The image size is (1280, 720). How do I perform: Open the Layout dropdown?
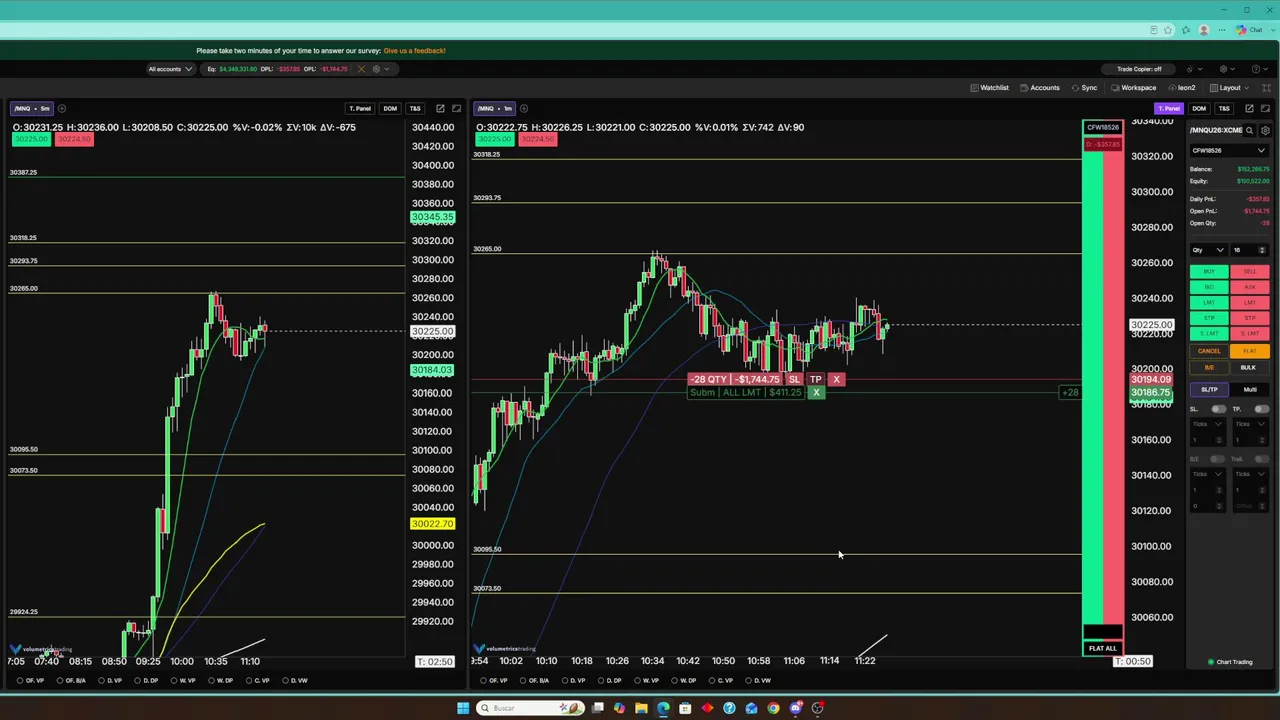click(x=1229, y=88)
